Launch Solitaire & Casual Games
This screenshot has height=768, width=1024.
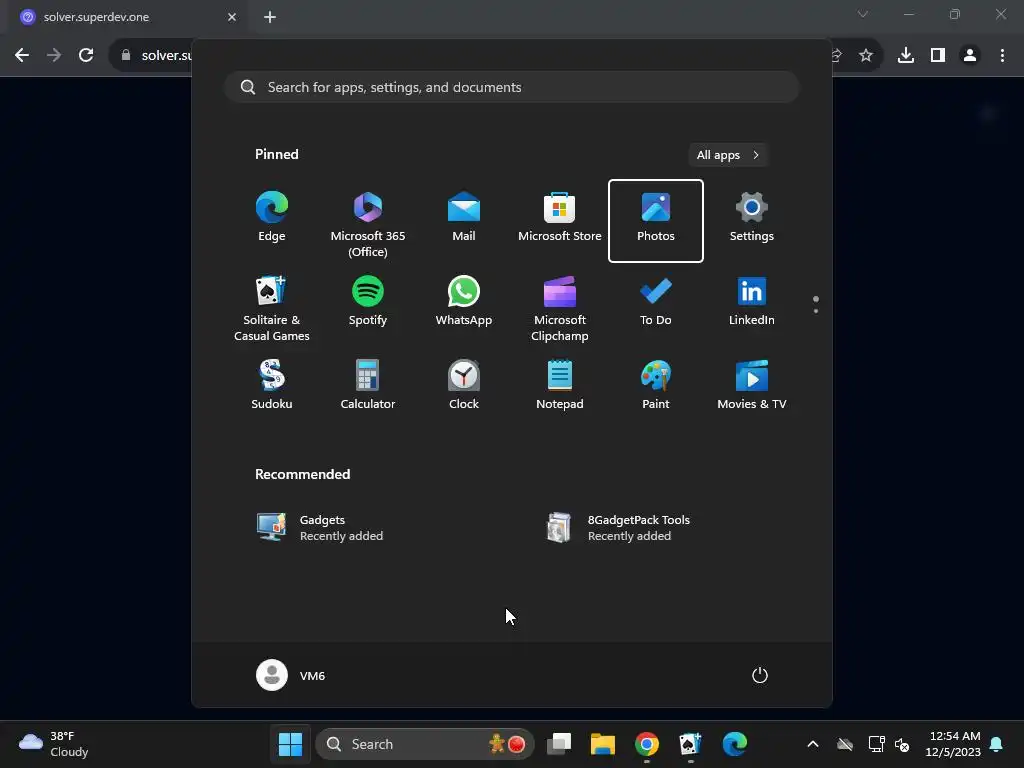coord(272,307)
